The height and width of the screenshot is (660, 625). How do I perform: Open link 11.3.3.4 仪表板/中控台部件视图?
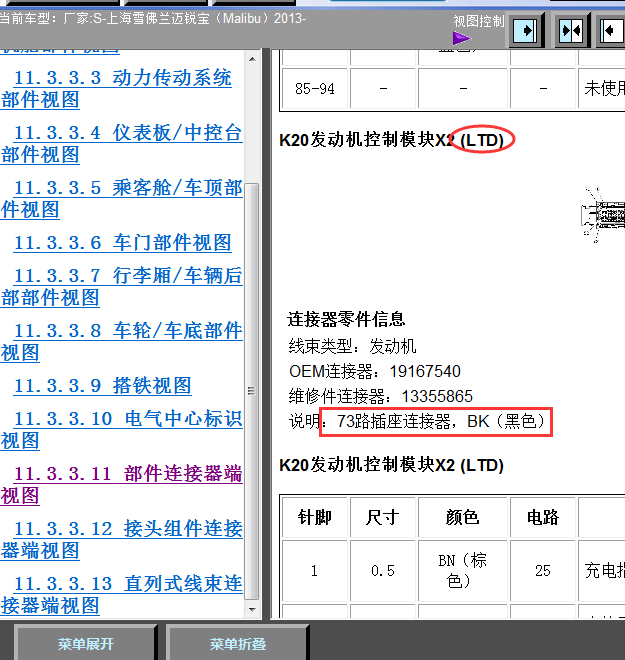(x=122, y=144)
